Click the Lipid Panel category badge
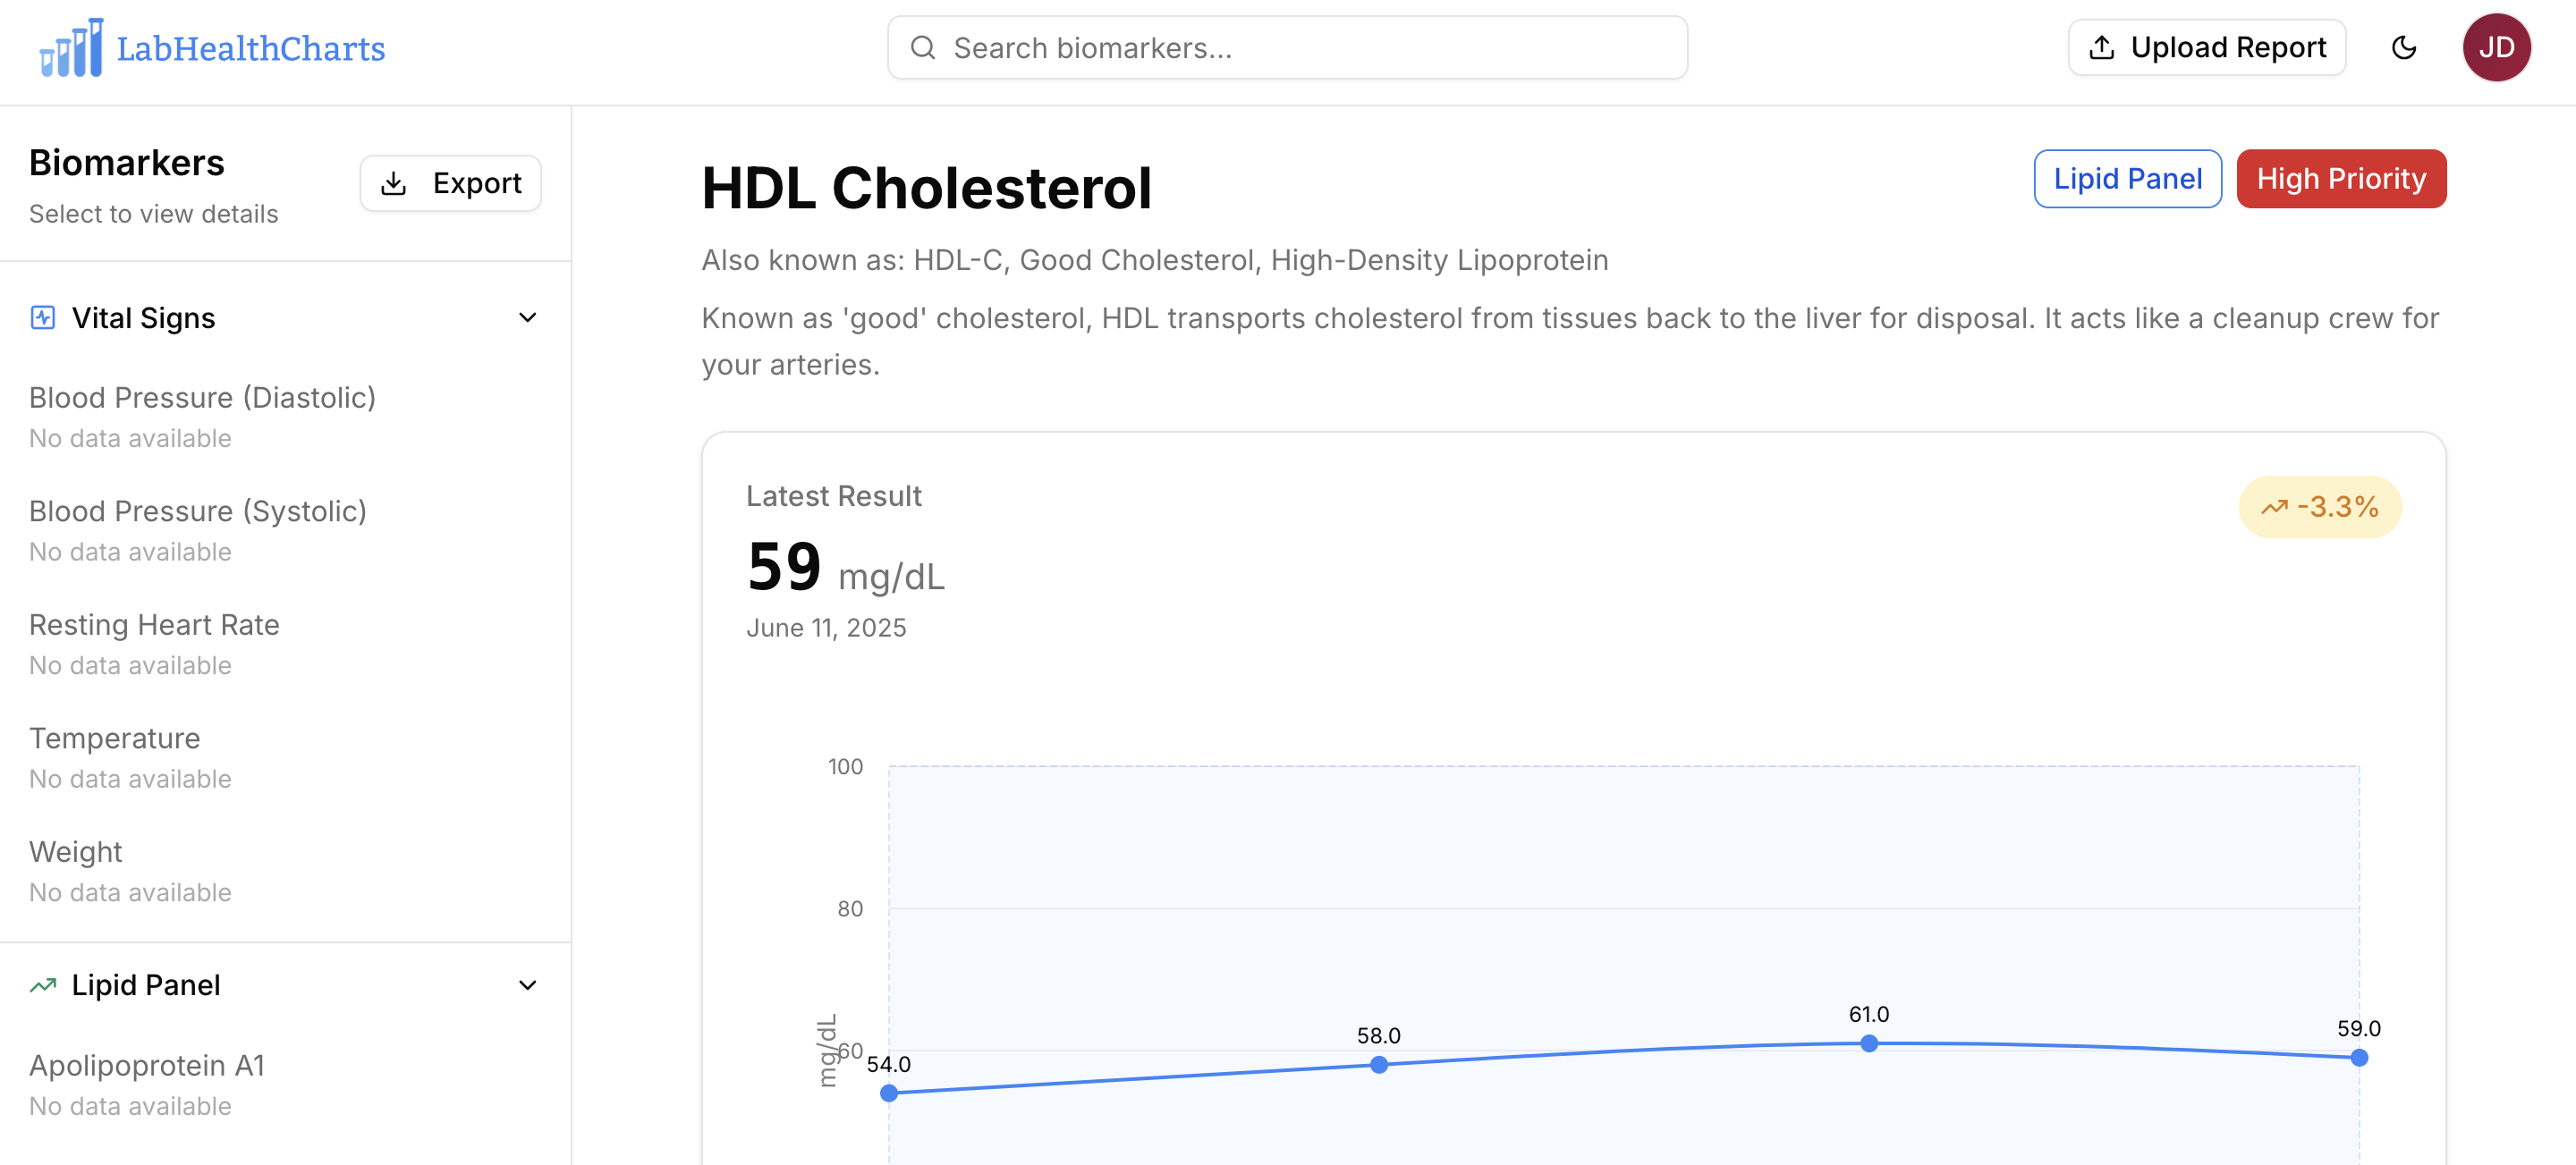2576x1165 pixels. [2128, 178]
